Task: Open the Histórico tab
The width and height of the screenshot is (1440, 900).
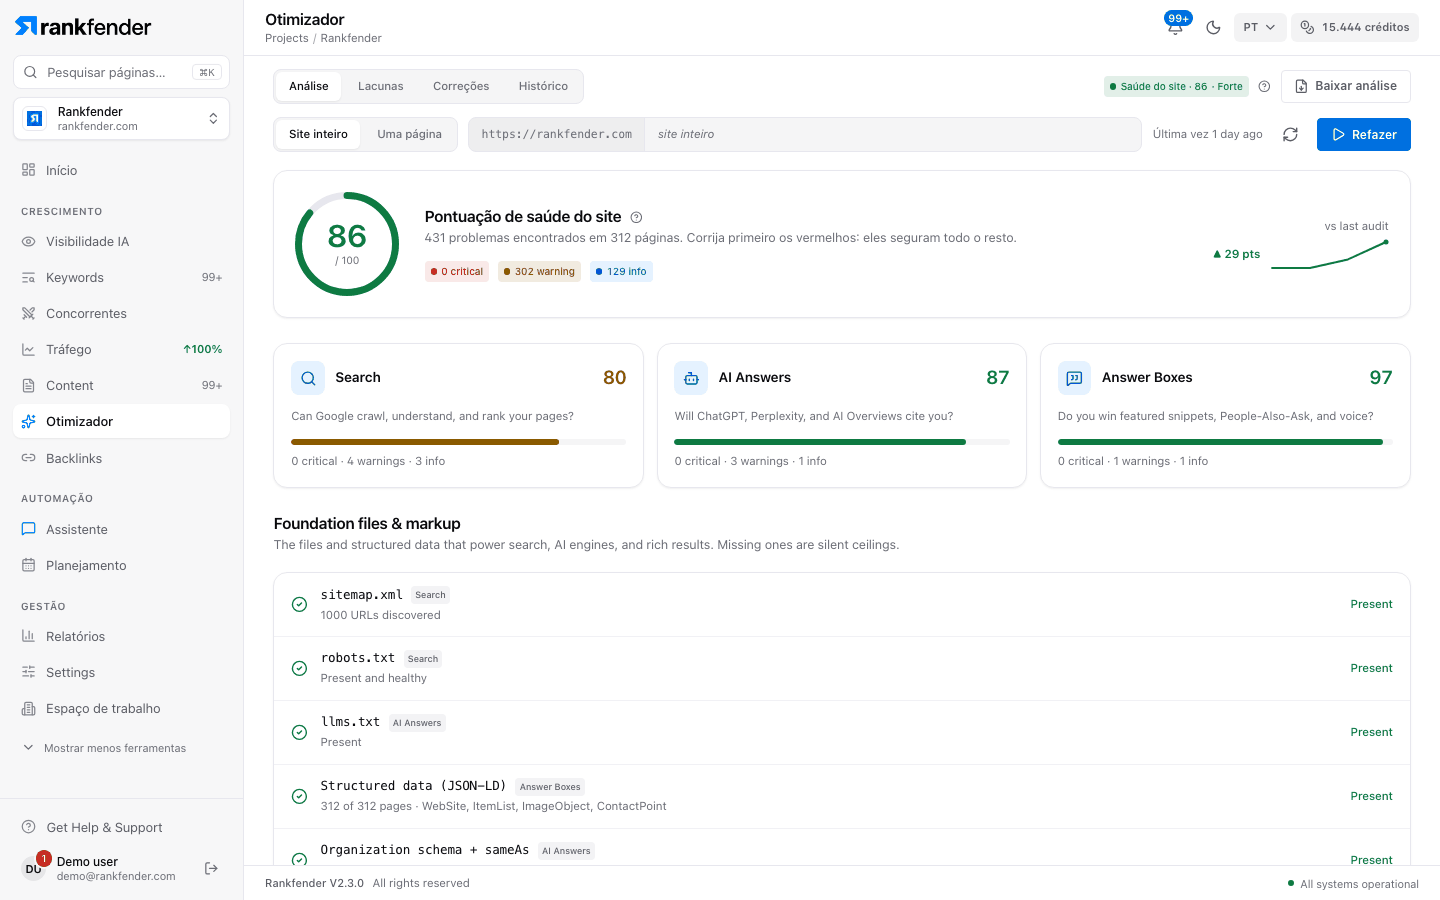Action: click(x=543, y=86)
